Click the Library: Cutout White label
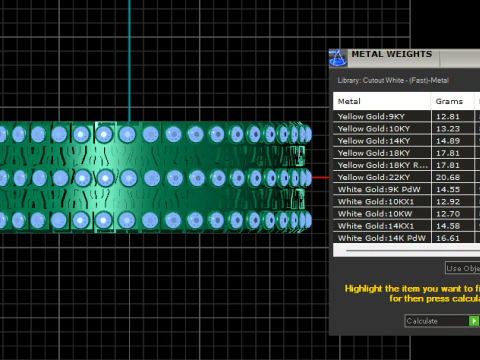This screenshot has width=480, height=360. 393,80
